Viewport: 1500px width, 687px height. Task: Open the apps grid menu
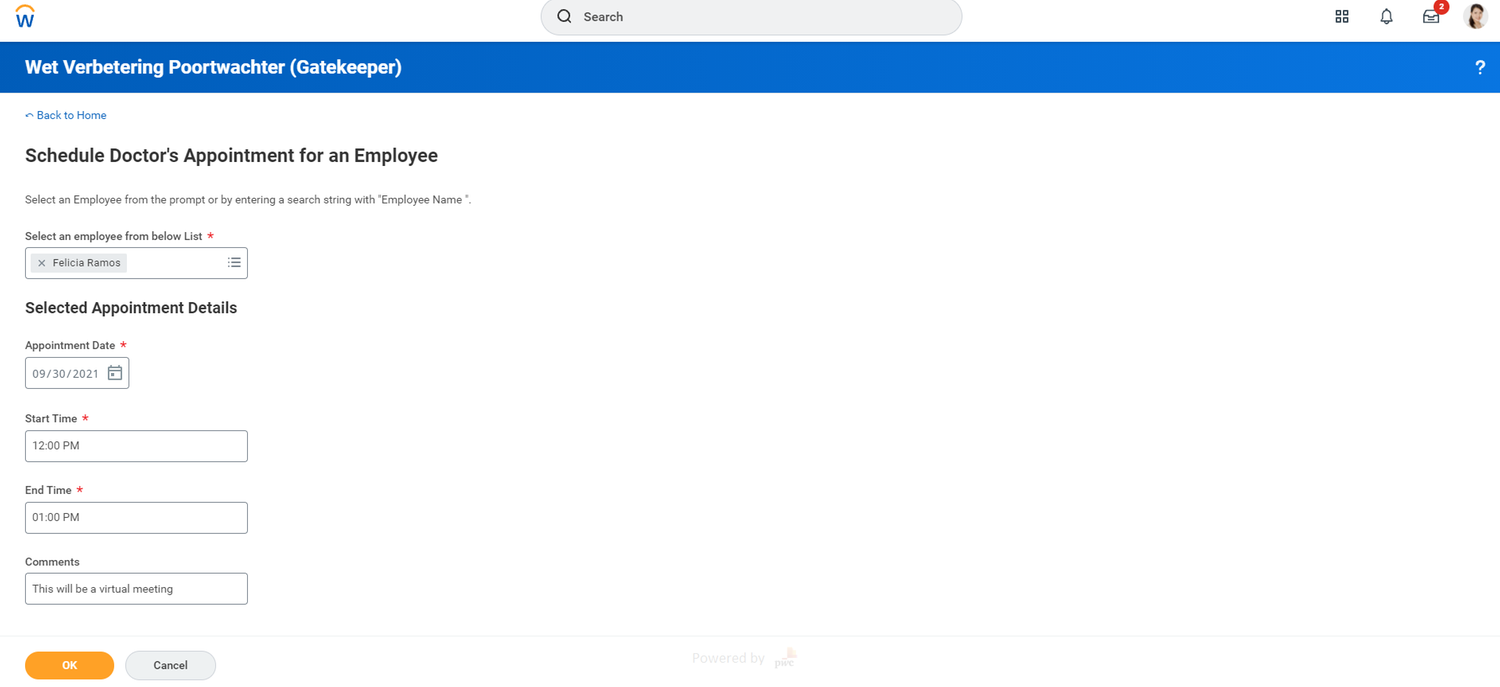pyautogui.click(x=1341, y=16)
